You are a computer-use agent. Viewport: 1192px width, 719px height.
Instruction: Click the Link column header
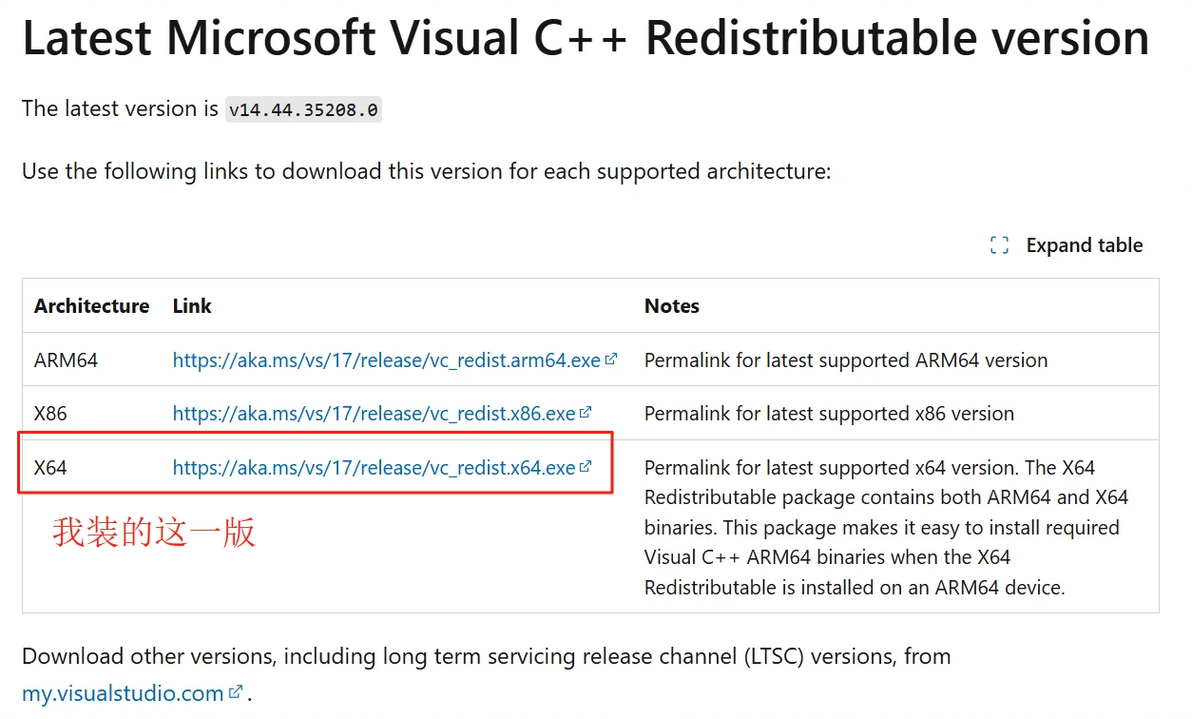click(192, 306)
